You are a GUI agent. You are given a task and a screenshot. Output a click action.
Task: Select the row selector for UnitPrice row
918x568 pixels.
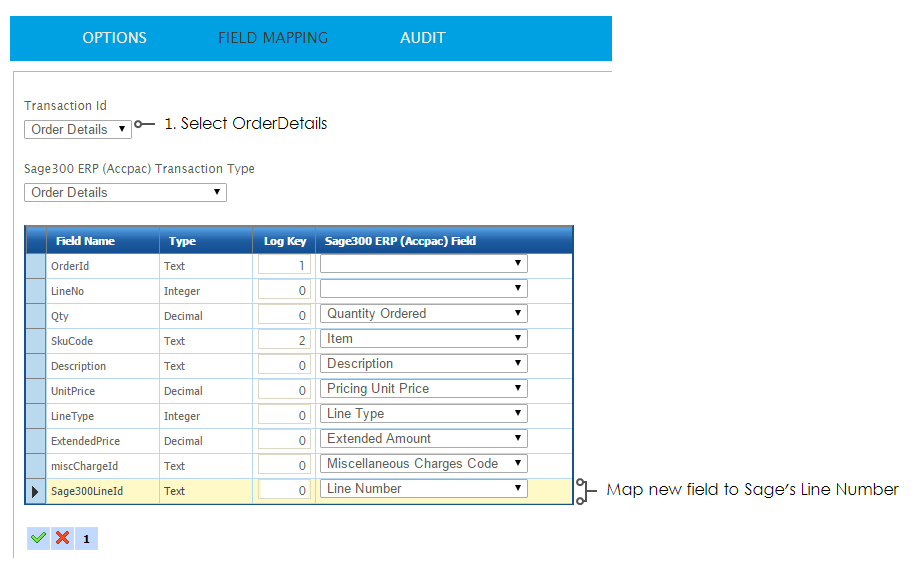(36, 391)
